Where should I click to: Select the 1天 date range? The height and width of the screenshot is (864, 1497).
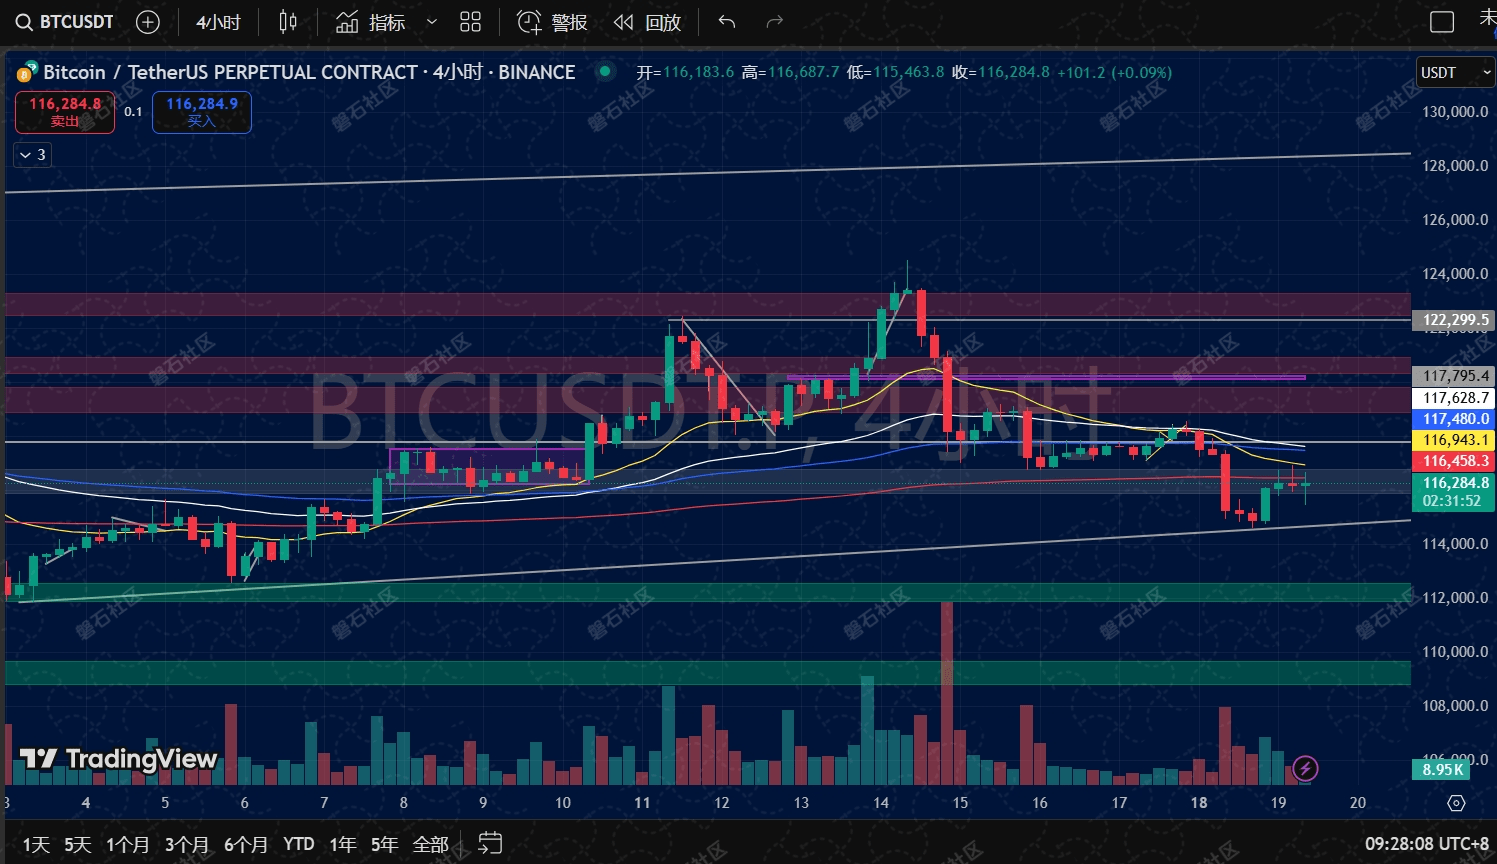tap(36, 845)
